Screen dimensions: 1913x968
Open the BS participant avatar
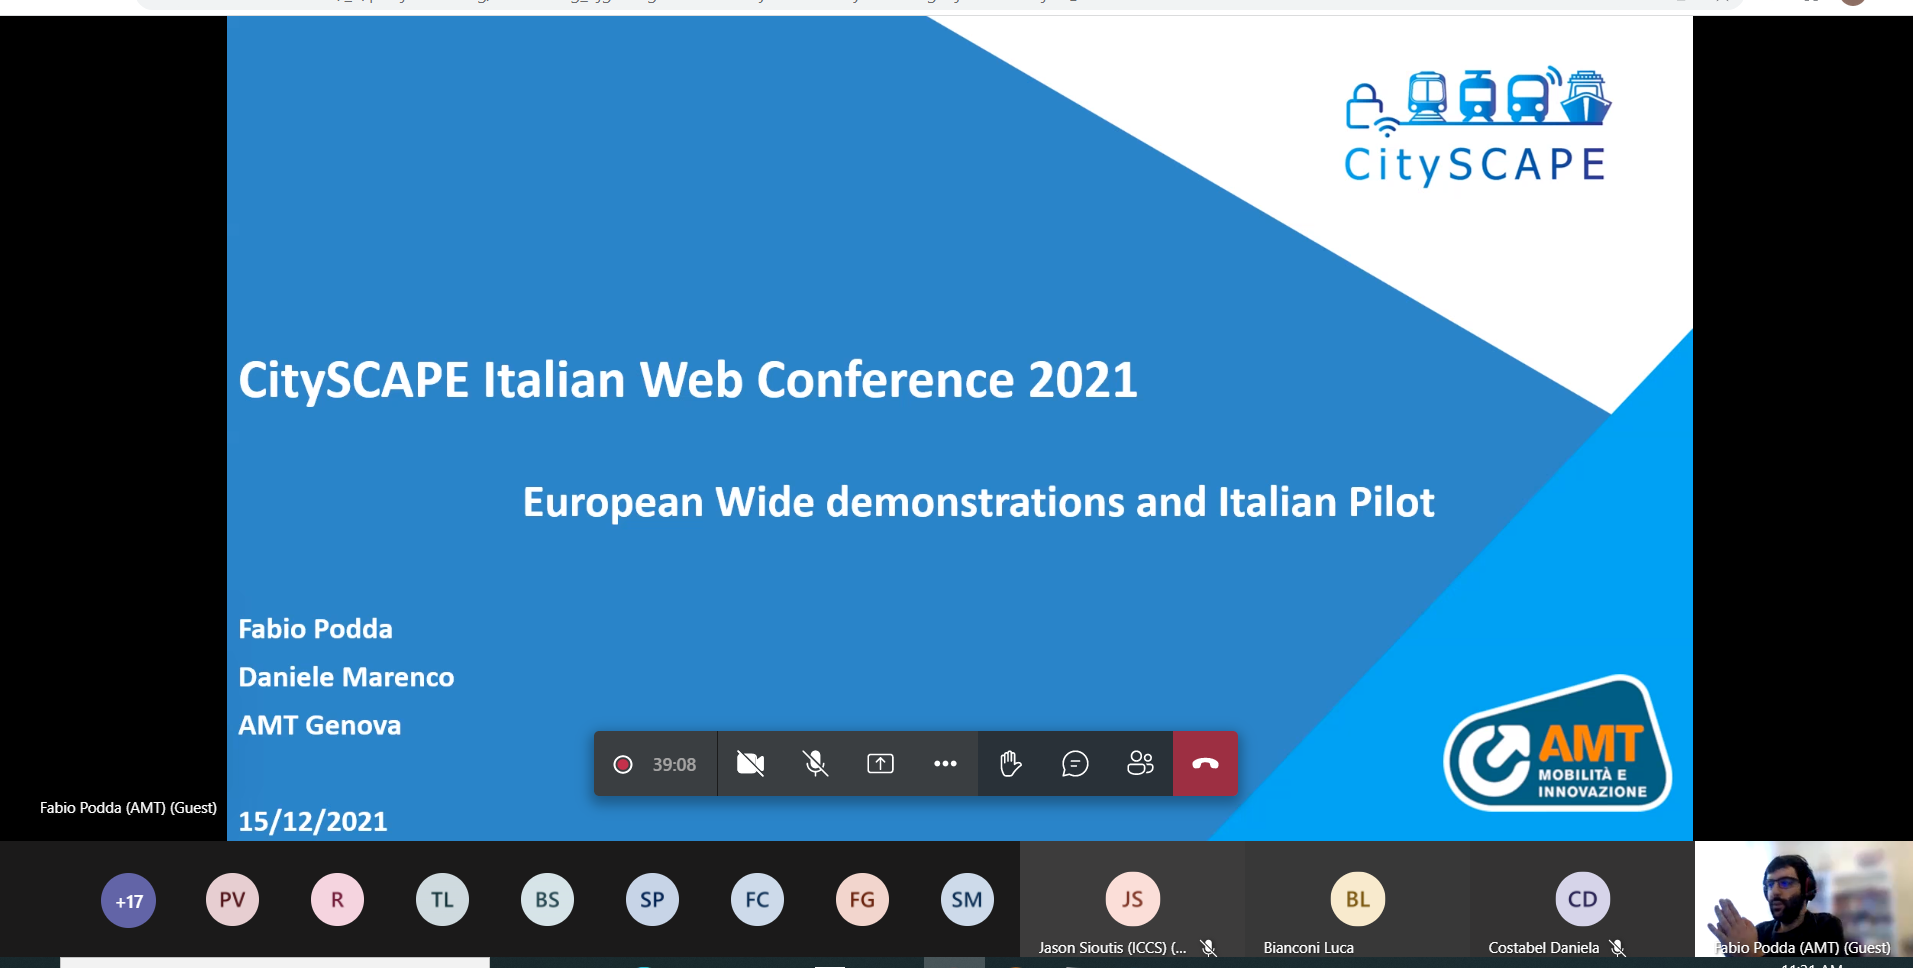click(547, 900)
